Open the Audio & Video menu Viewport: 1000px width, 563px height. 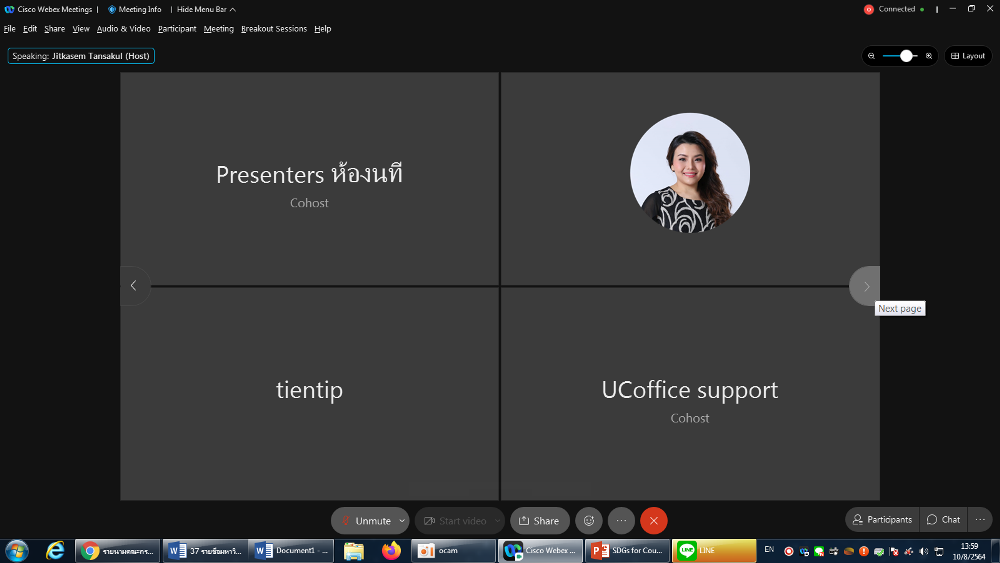coord(123,29)
